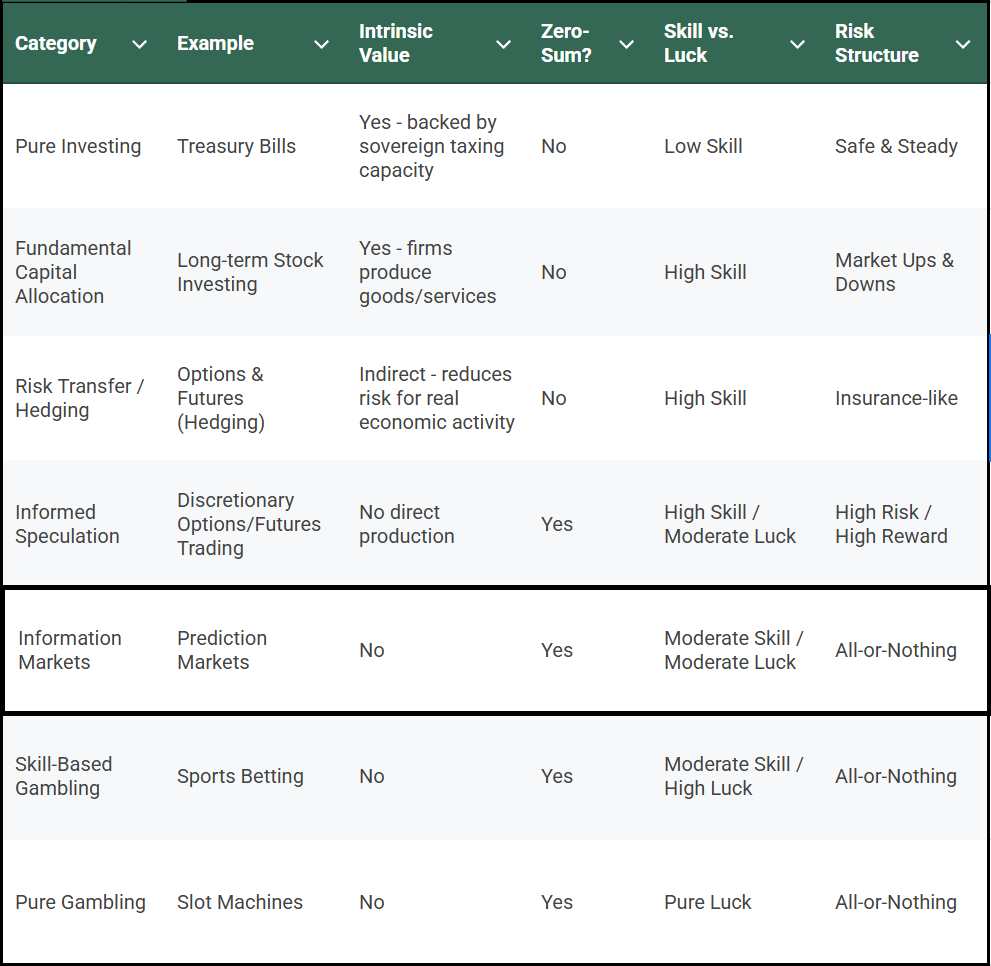Select the Fundamental Capital Allocation cell
Screen dimensions: 991x966
click(73, 272)
